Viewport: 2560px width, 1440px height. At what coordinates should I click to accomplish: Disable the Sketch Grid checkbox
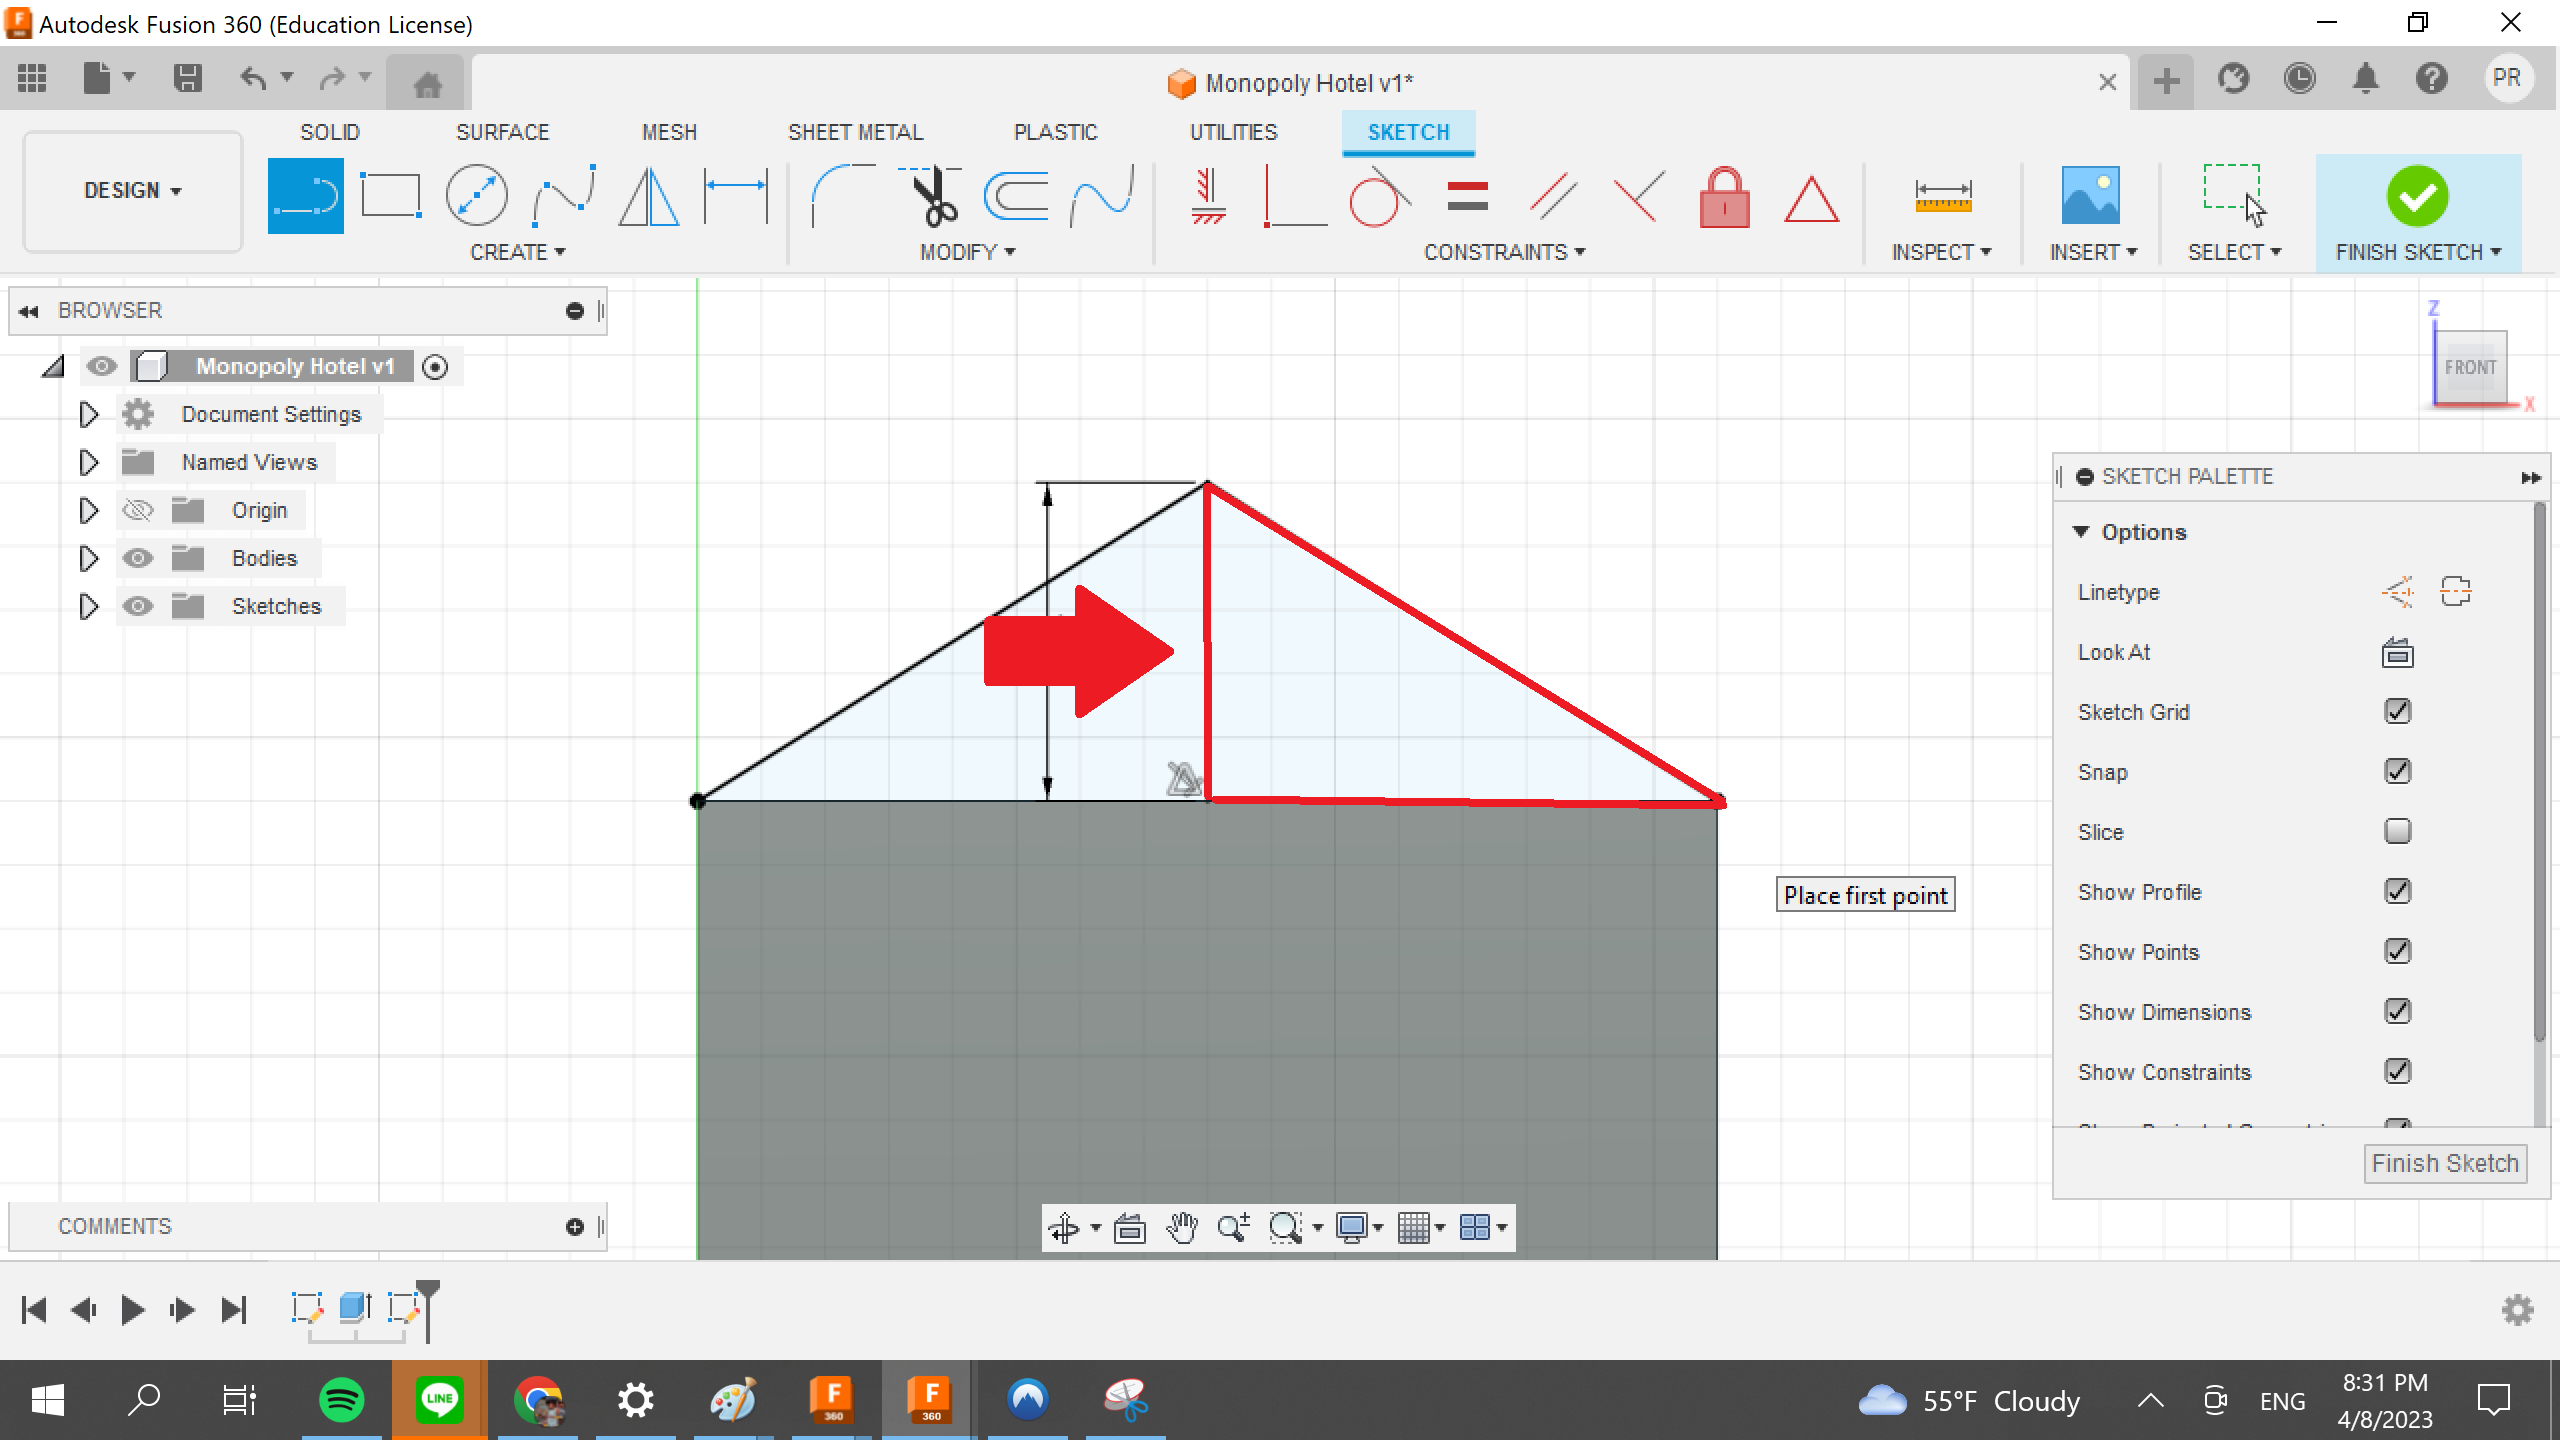point(2398,711)
